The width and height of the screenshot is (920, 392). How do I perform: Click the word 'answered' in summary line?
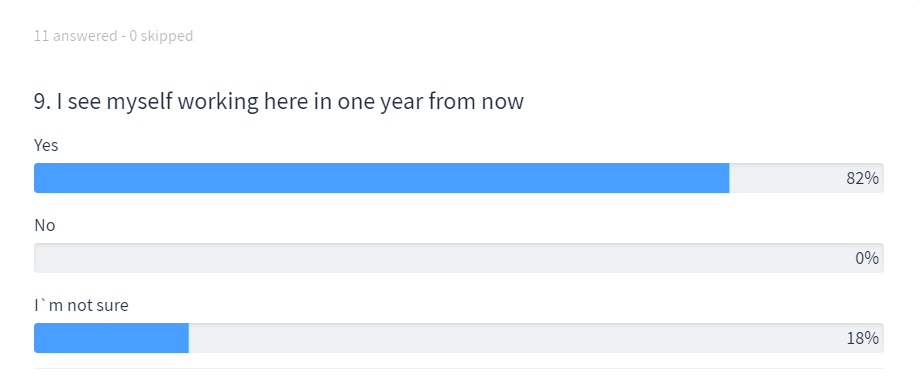coord(85,36)
